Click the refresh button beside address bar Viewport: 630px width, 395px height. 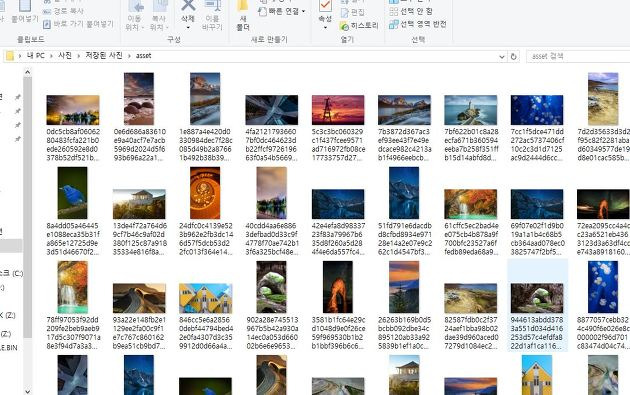click(x=513, y=56)
